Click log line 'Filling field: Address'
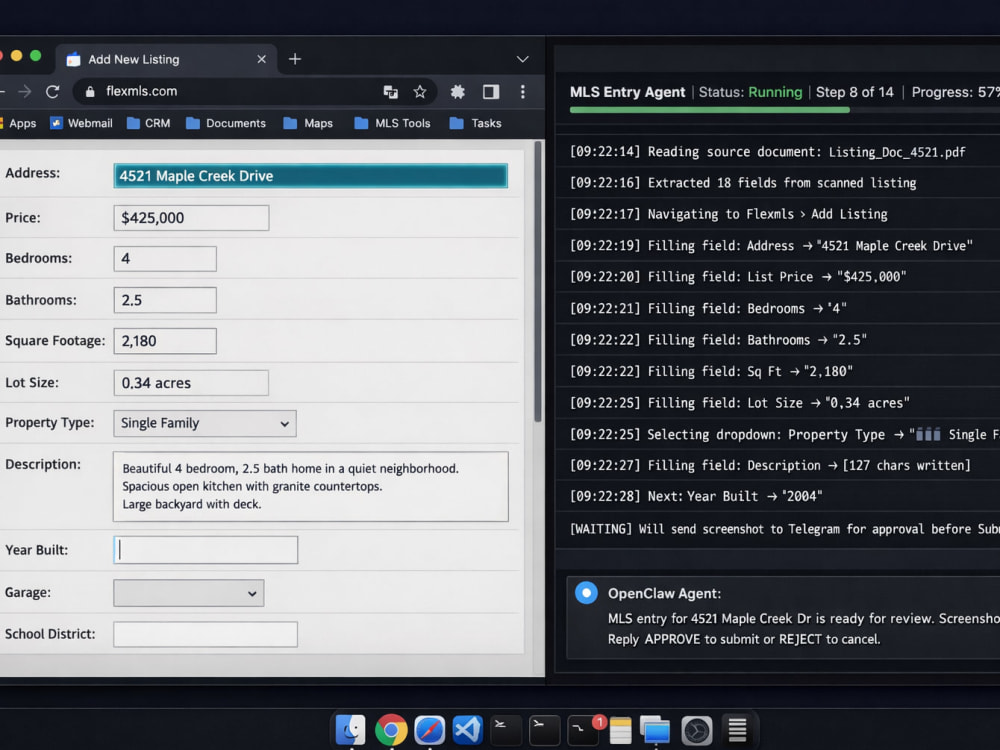This screenshot has height=750, width=1000. click(771, 246)
